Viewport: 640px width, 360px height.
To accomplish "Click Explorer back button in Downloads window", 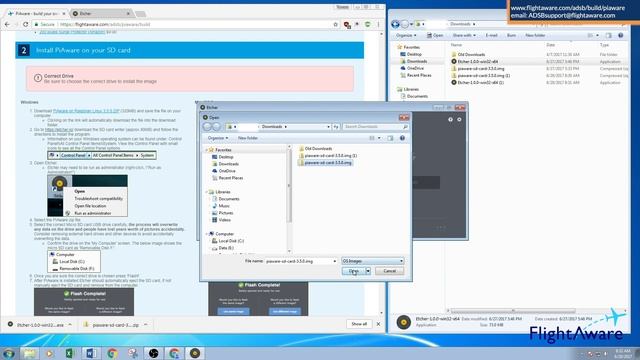I will click(395, 24).
